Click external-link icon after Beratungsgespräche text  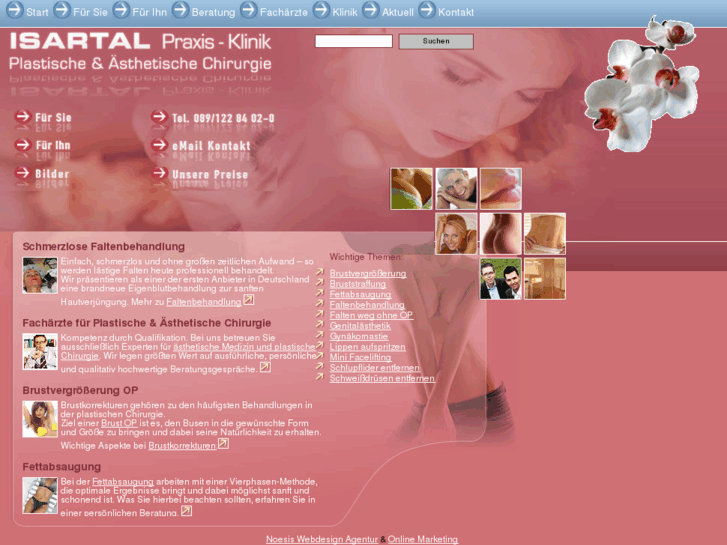[x=265, y=367]
